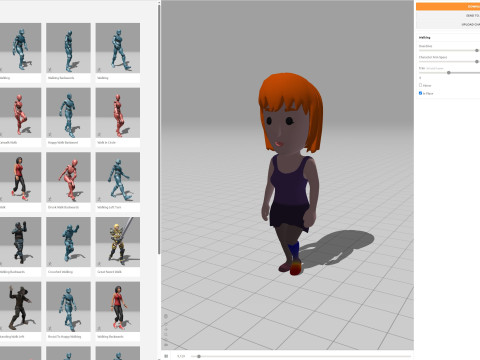This screenshot has height=360, width=480.
Task: Select the Walking Left Turn animation thumbnail
Action: [118, 177]
